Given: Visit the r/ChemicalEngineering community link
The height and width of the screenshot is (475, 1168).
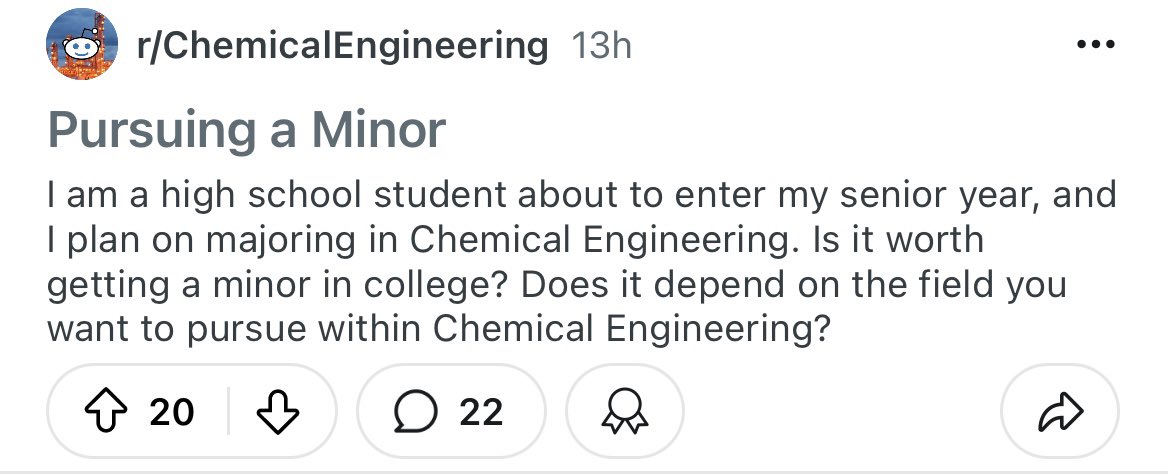Looking at the screenshot, I should click(x=343, y=46).
